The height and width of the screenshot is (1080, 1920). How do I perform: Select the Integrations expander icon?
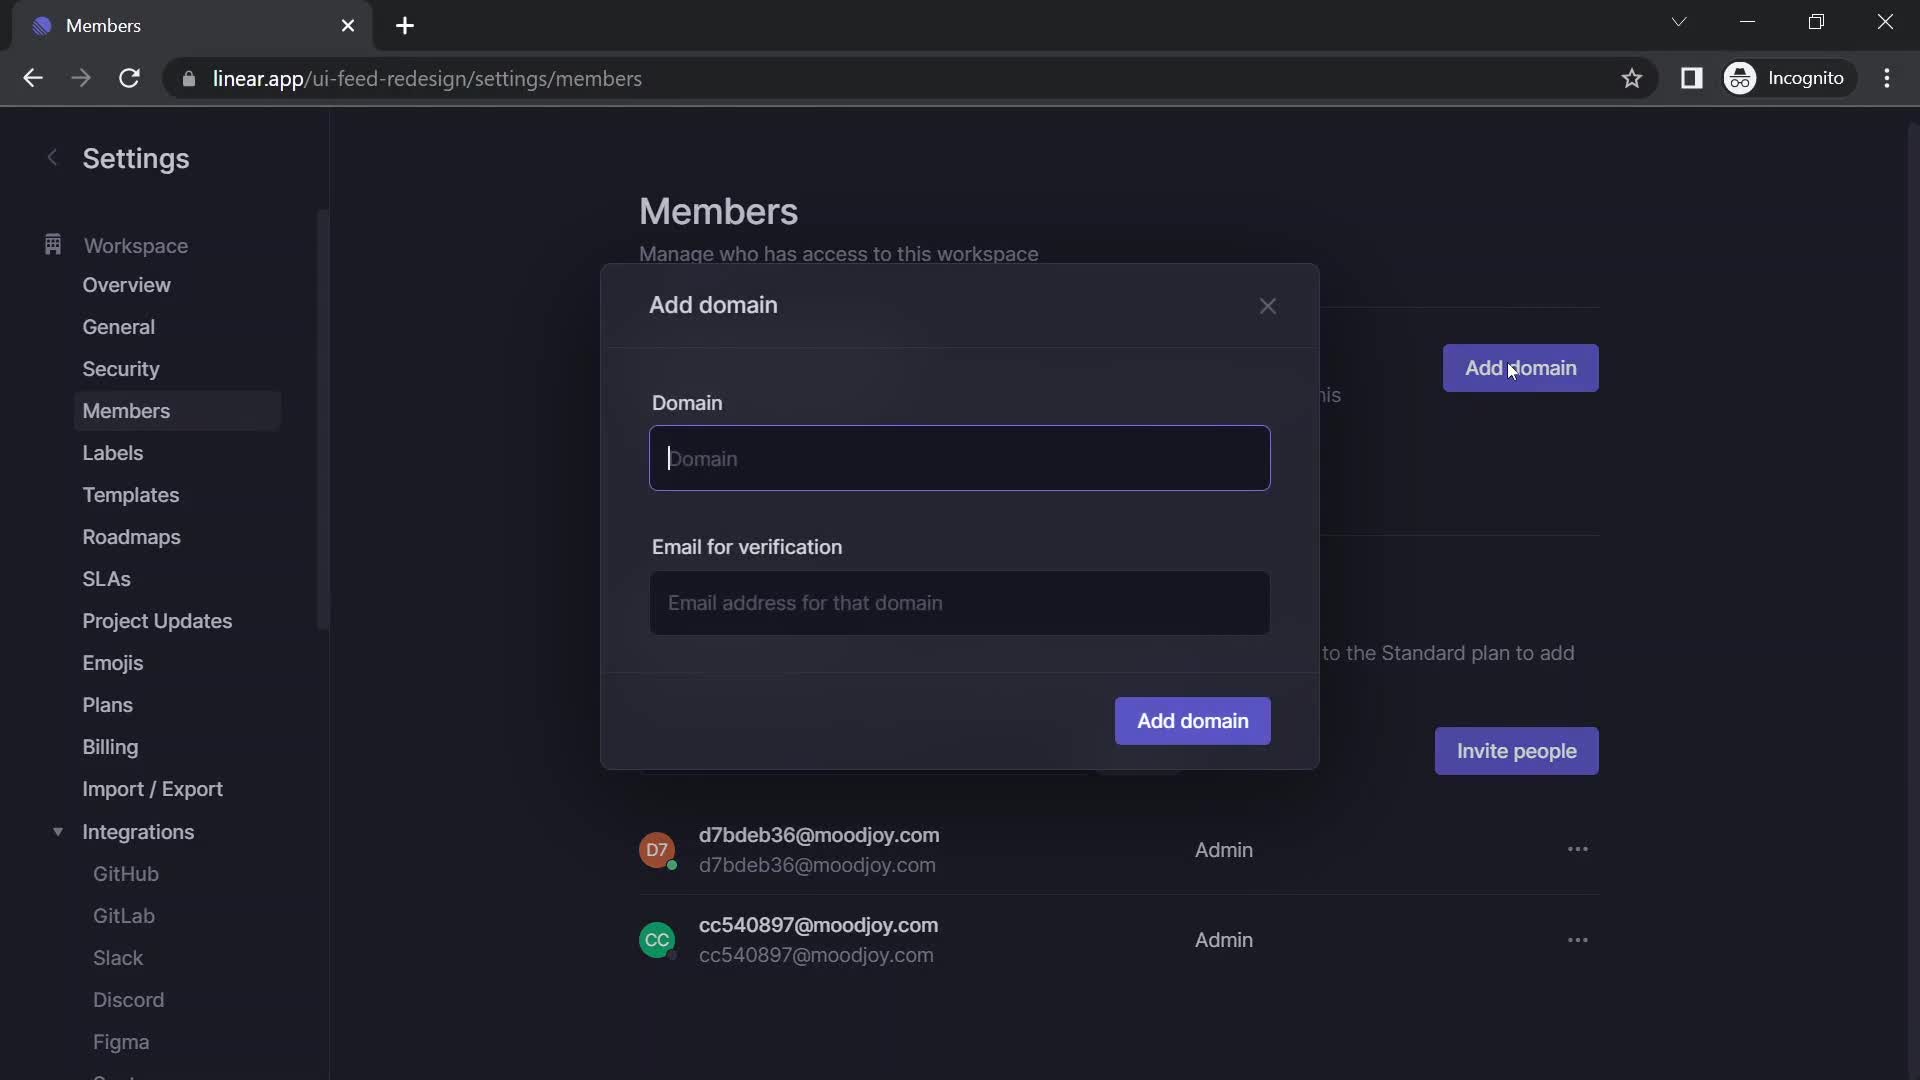pos(58,831)
